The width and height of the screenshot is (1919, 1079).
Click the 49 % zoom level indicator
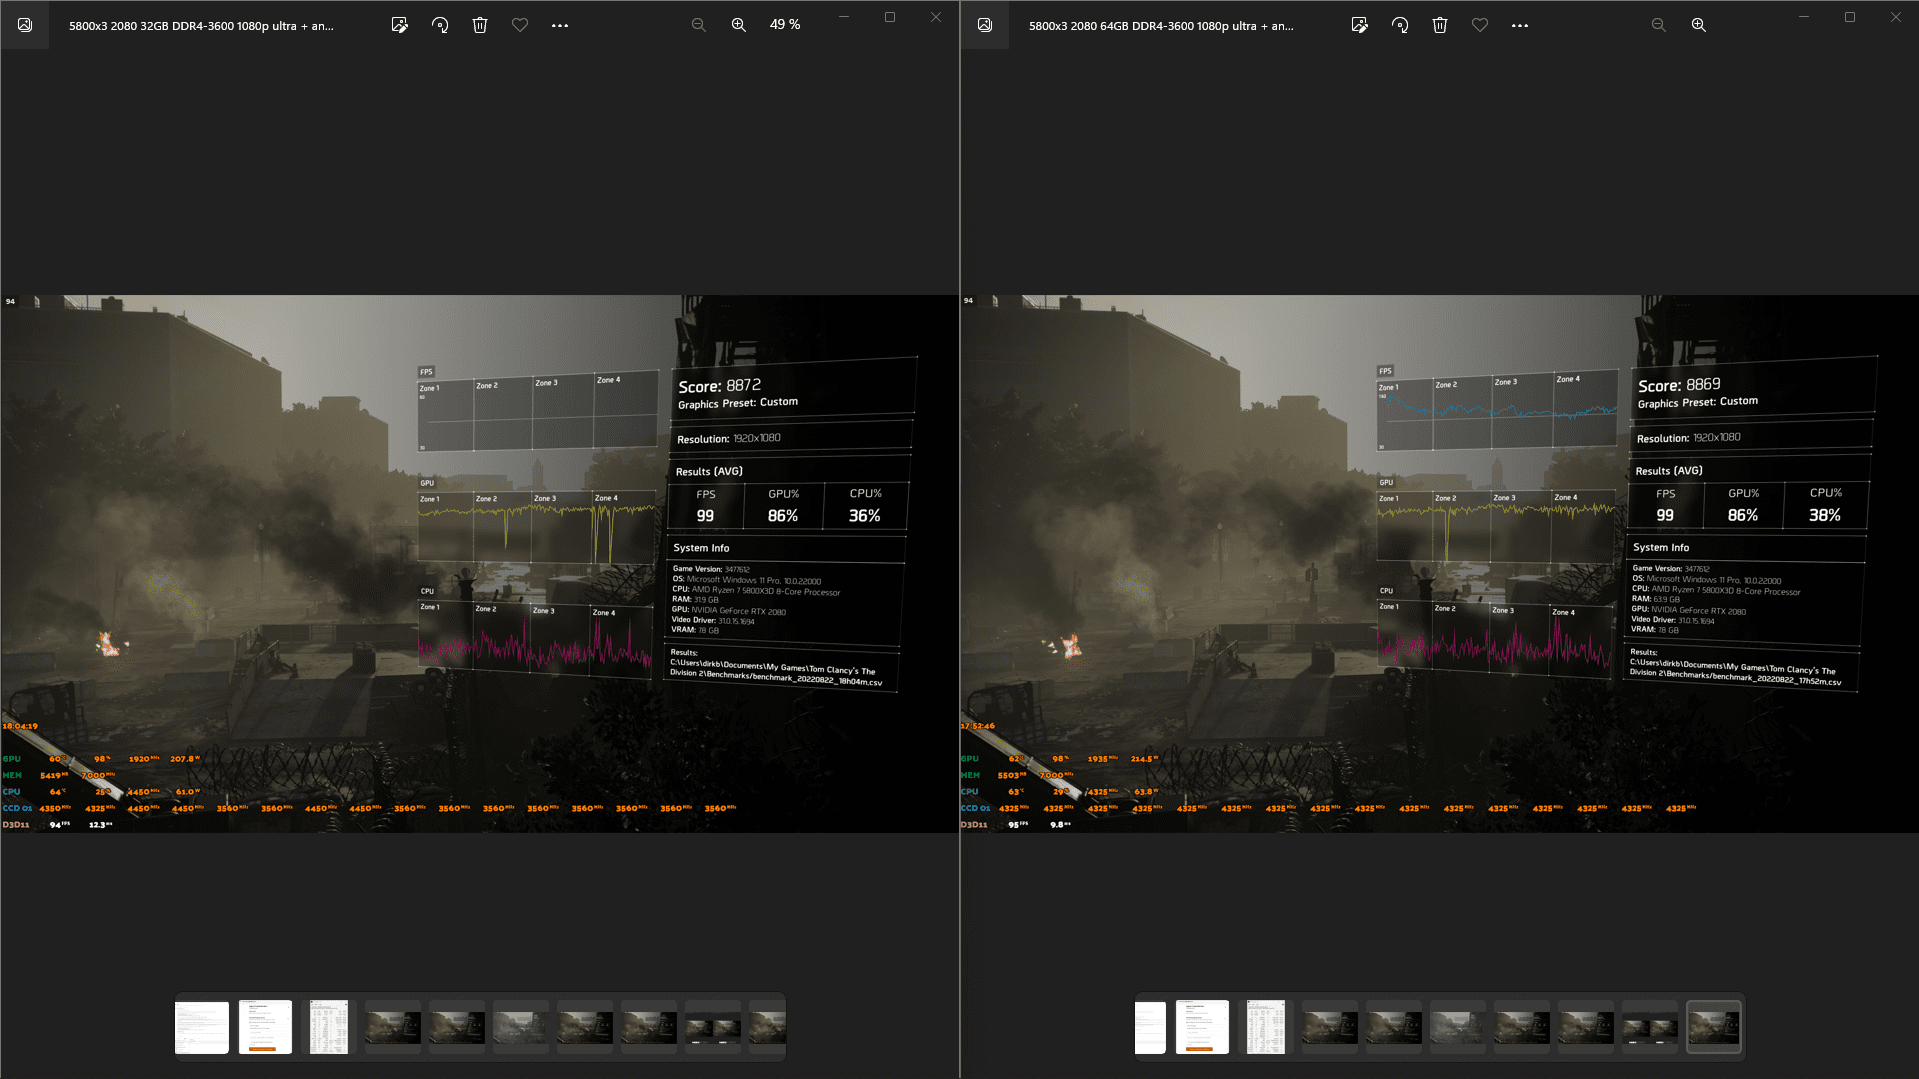click(785, 25)
